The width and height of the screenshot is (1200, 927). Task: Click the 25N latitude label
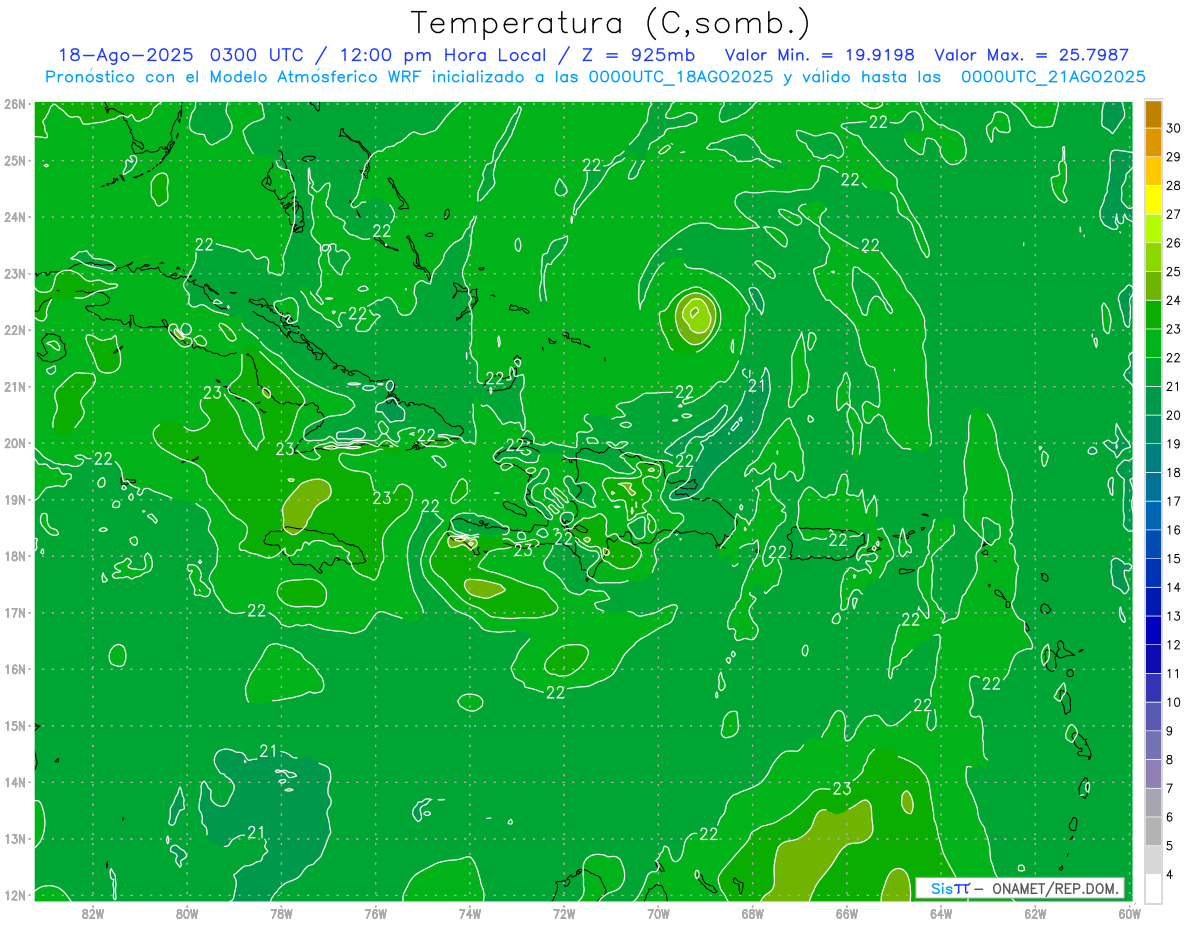click(x=15, y=161)
